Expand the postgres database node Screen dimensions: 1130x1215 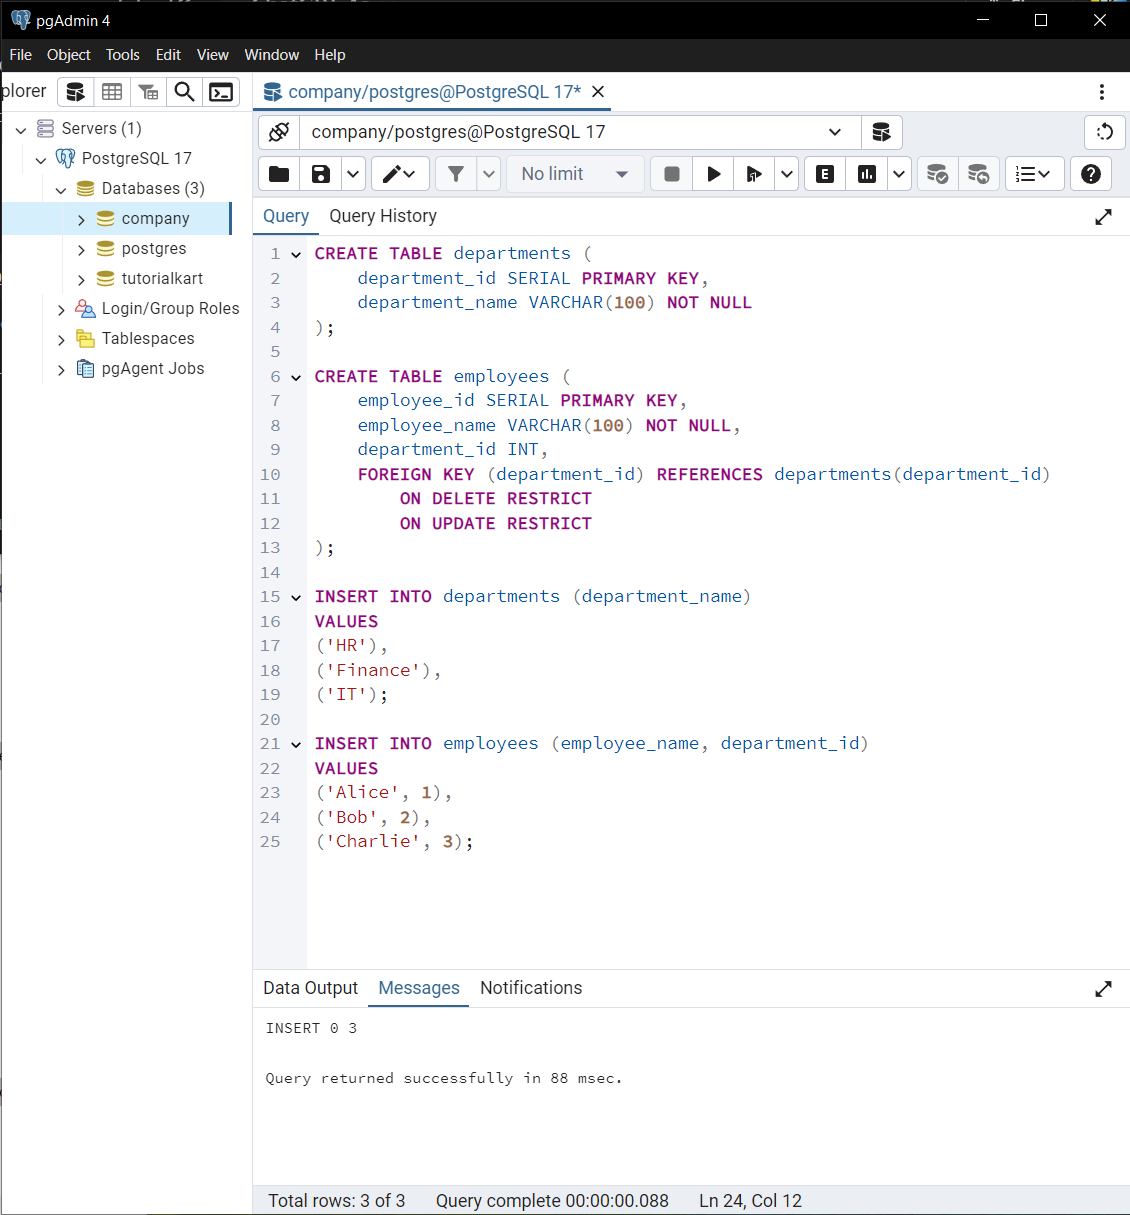pyautogui.click(x=81, y=249)
